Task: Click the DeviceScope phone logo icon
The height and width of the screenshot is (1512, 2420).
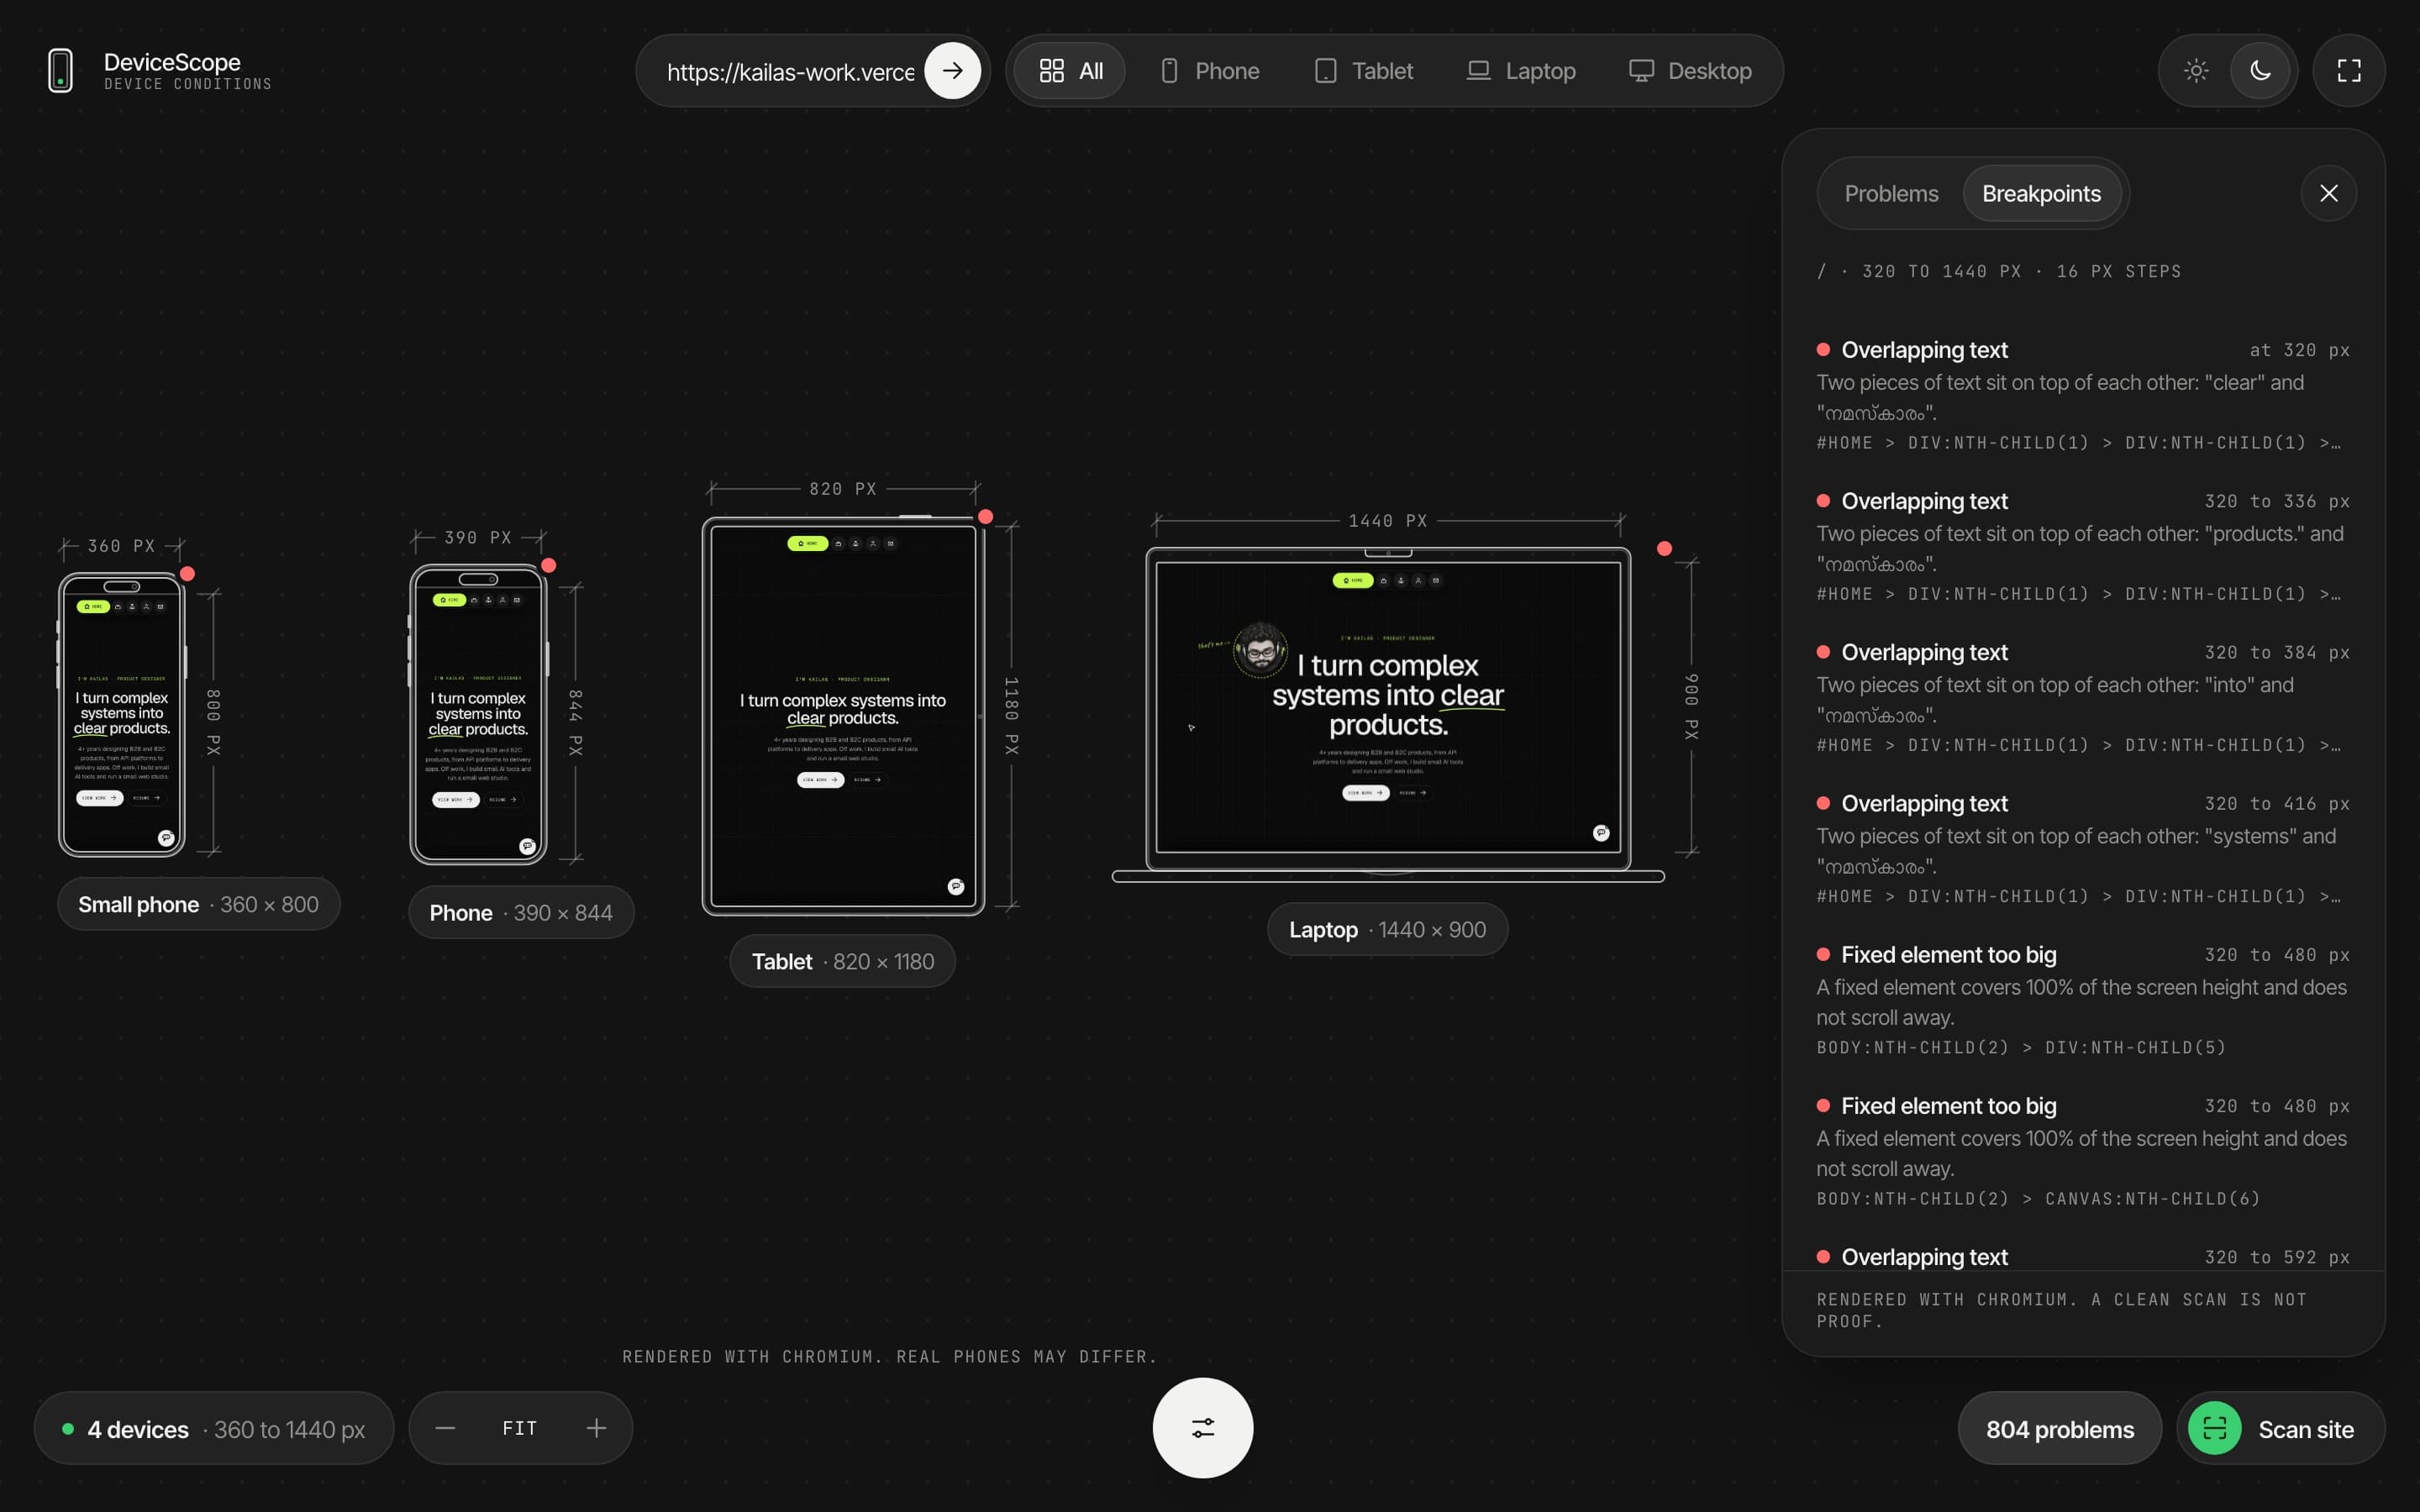Action: (x=60, y=71)
